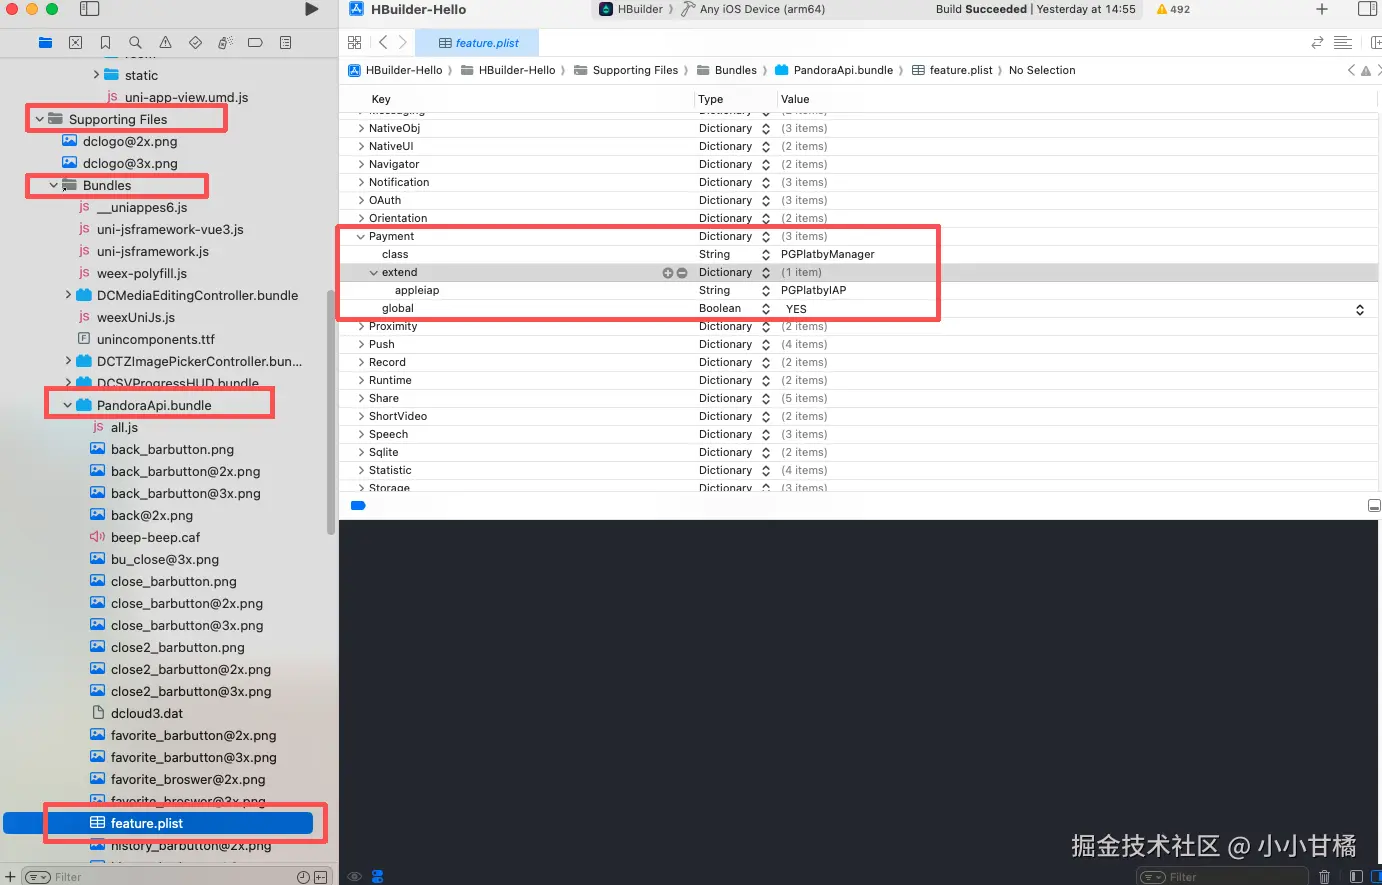Choose Any iOS Device destination
Image resolution: width=1382 pixels, height=885 pixels.
tap(753, 9)
